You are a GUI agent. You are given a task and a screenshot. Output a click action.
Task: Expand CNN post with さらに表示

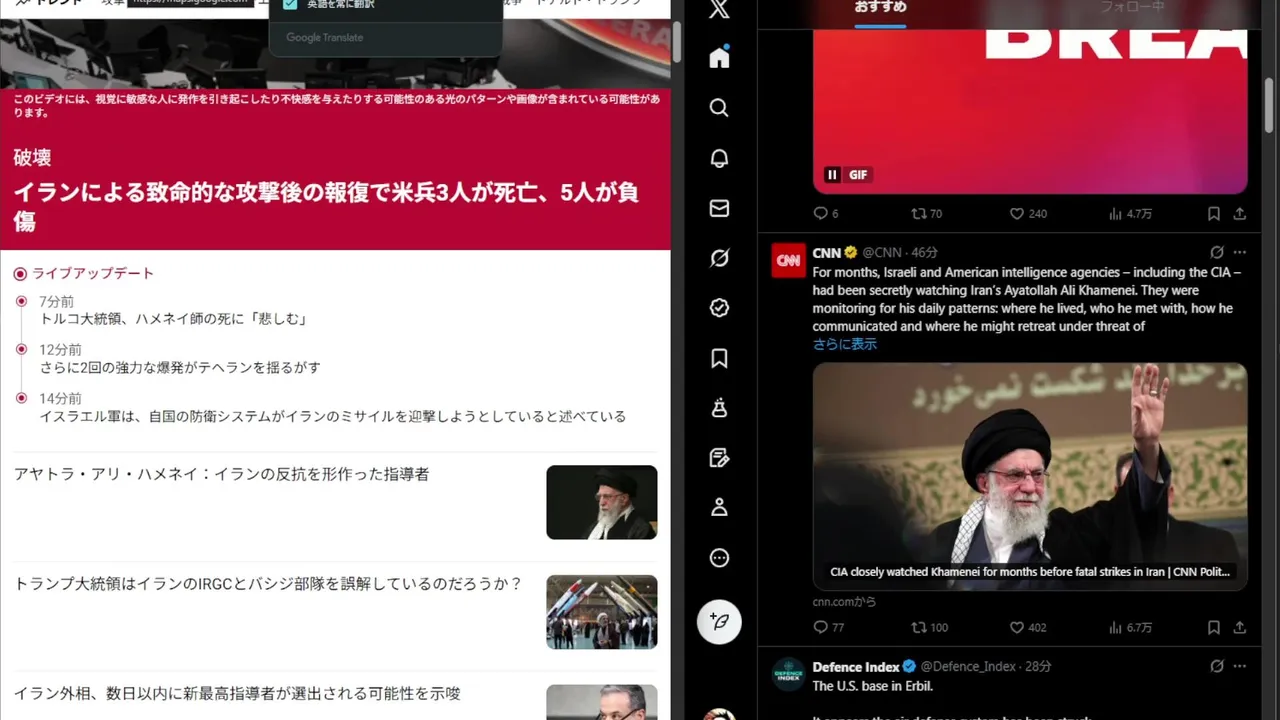(x=844, y=344)
